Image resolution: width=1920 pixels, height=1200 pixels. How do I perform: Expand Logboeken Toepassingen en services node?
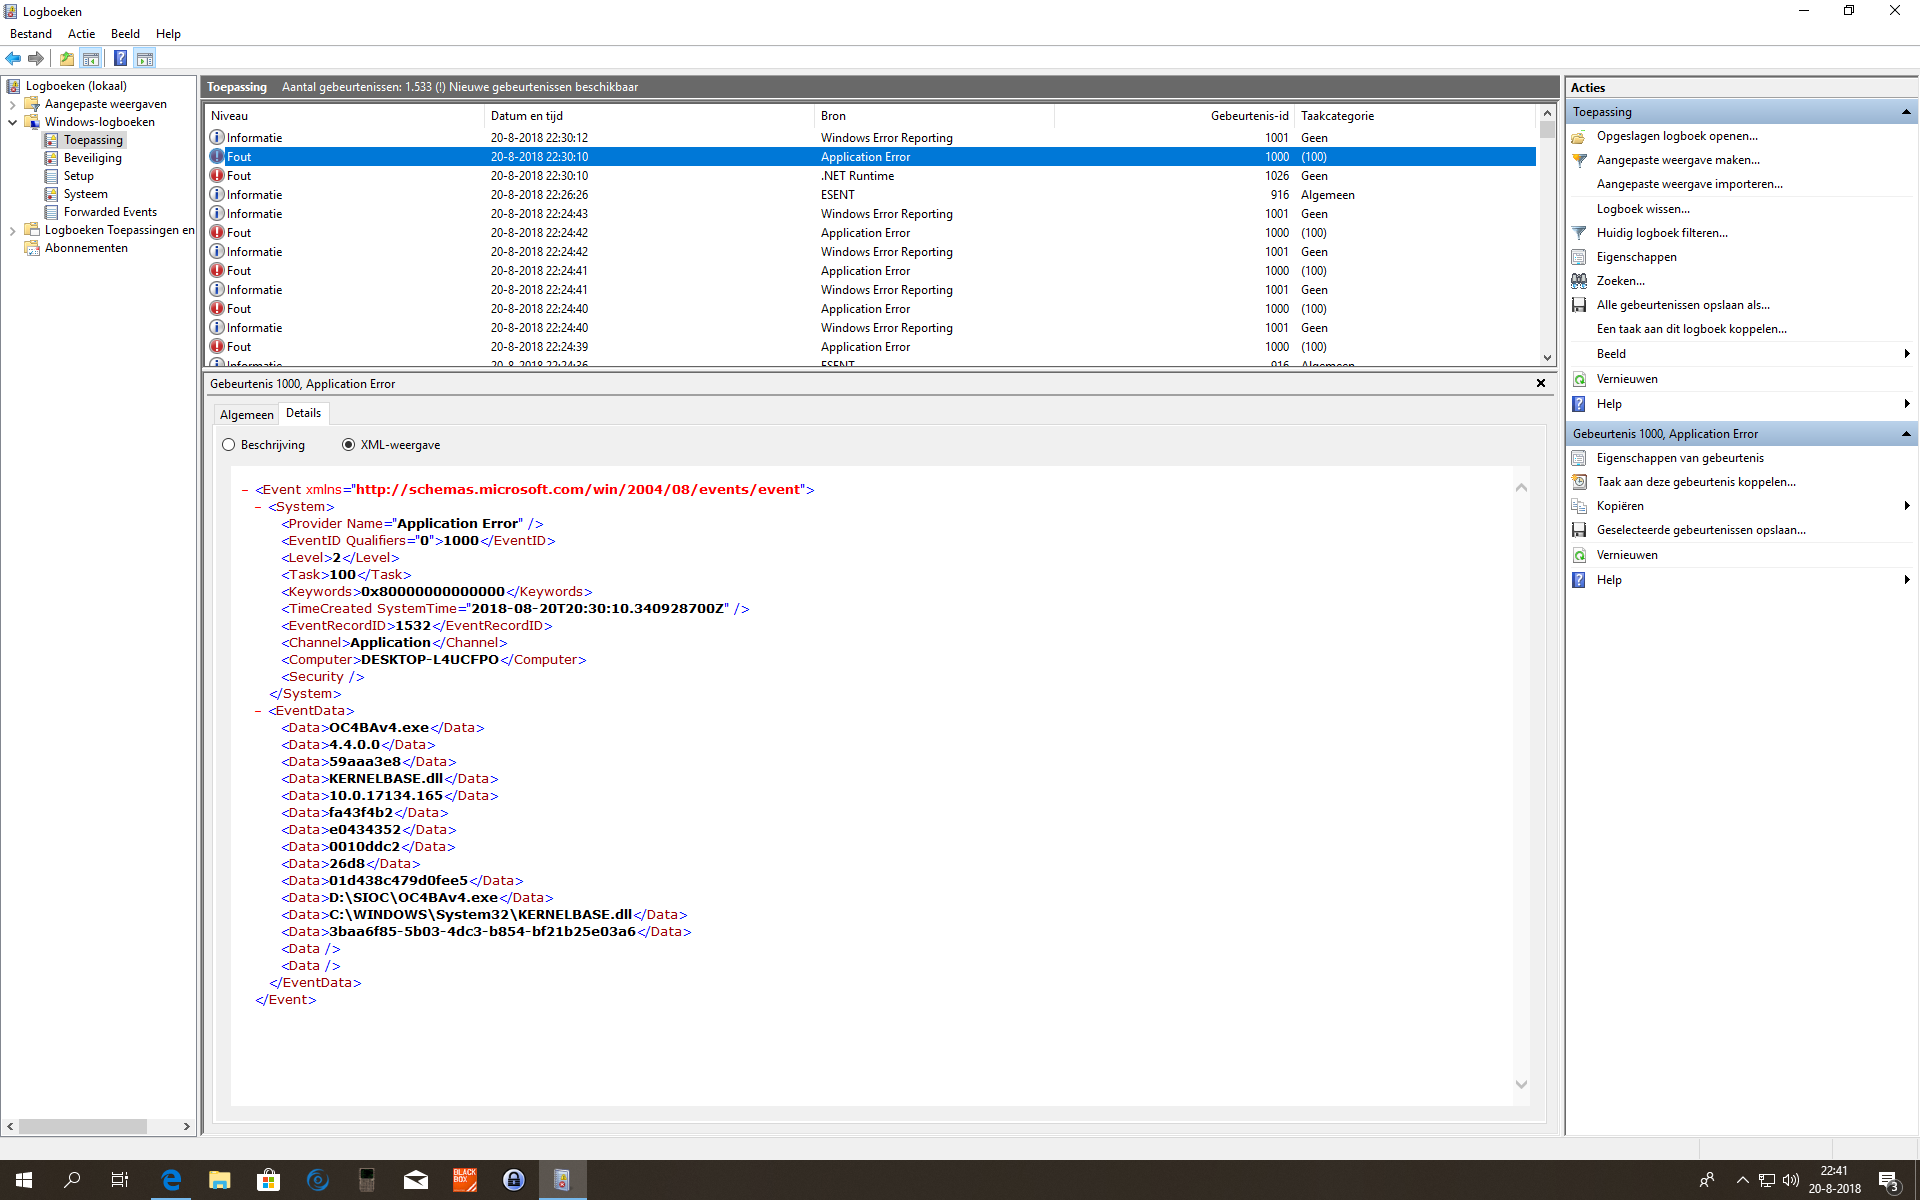(x=12, y=230)
